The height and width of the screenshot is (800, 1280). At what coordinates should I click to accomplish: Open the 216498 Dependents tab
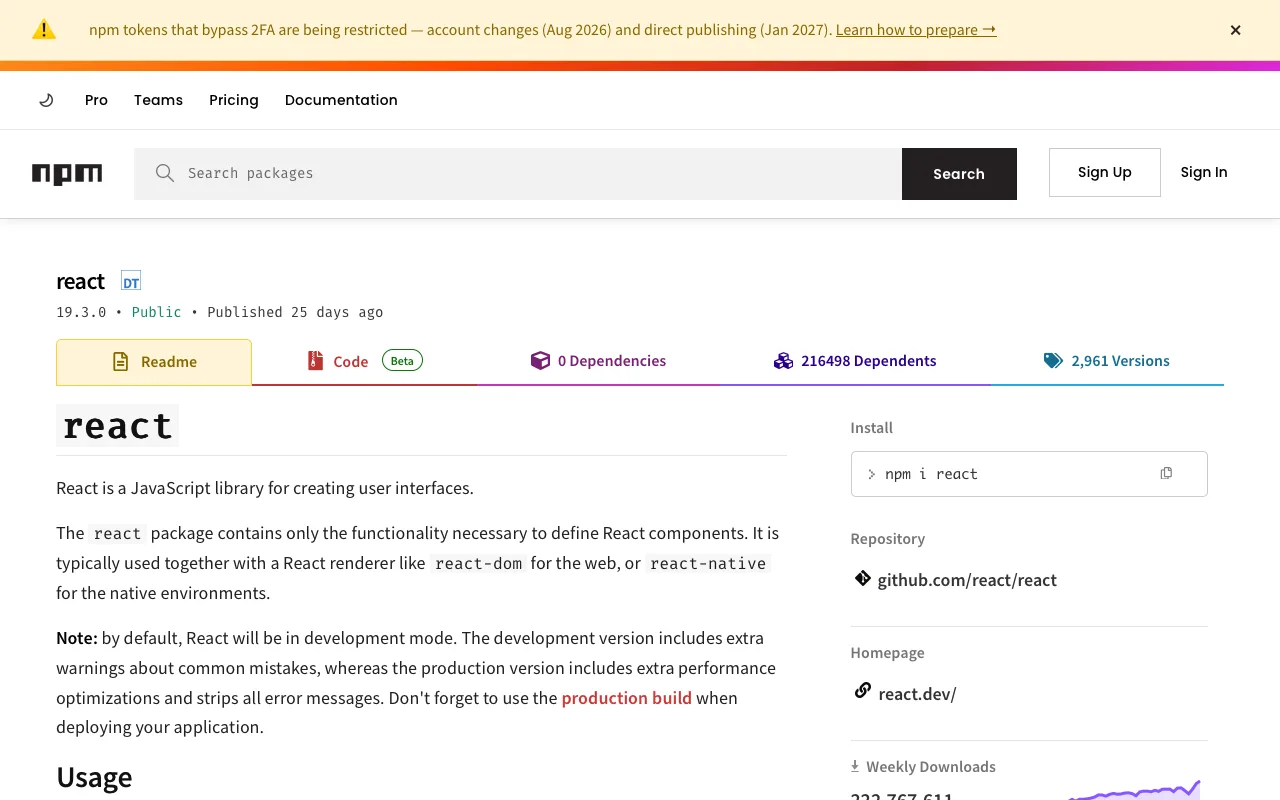855,361
